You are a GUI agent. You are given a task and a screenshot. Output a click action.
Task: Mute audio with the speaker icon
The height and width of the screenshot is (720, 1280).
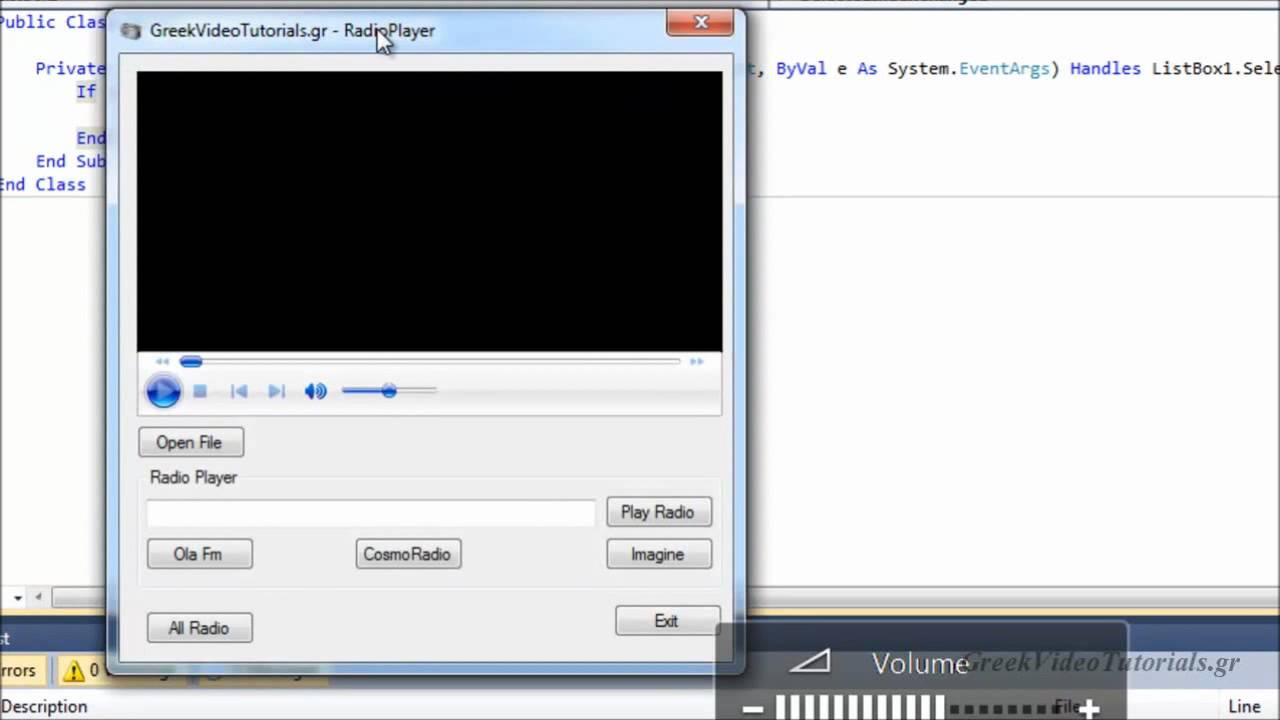(x=316, y=392)
